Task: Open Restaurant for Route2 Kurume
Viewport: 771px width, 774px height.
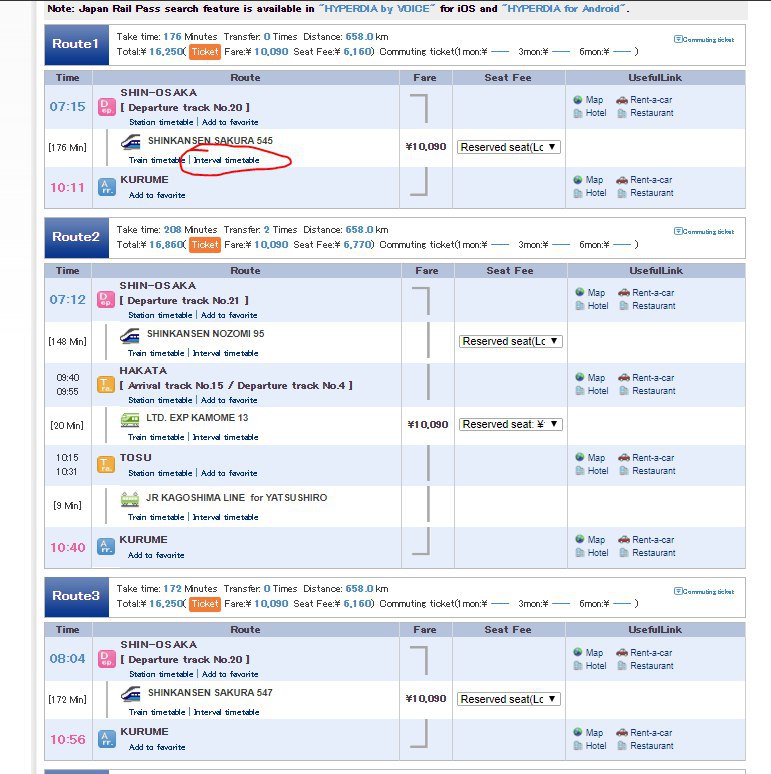Action: point(648,553)
